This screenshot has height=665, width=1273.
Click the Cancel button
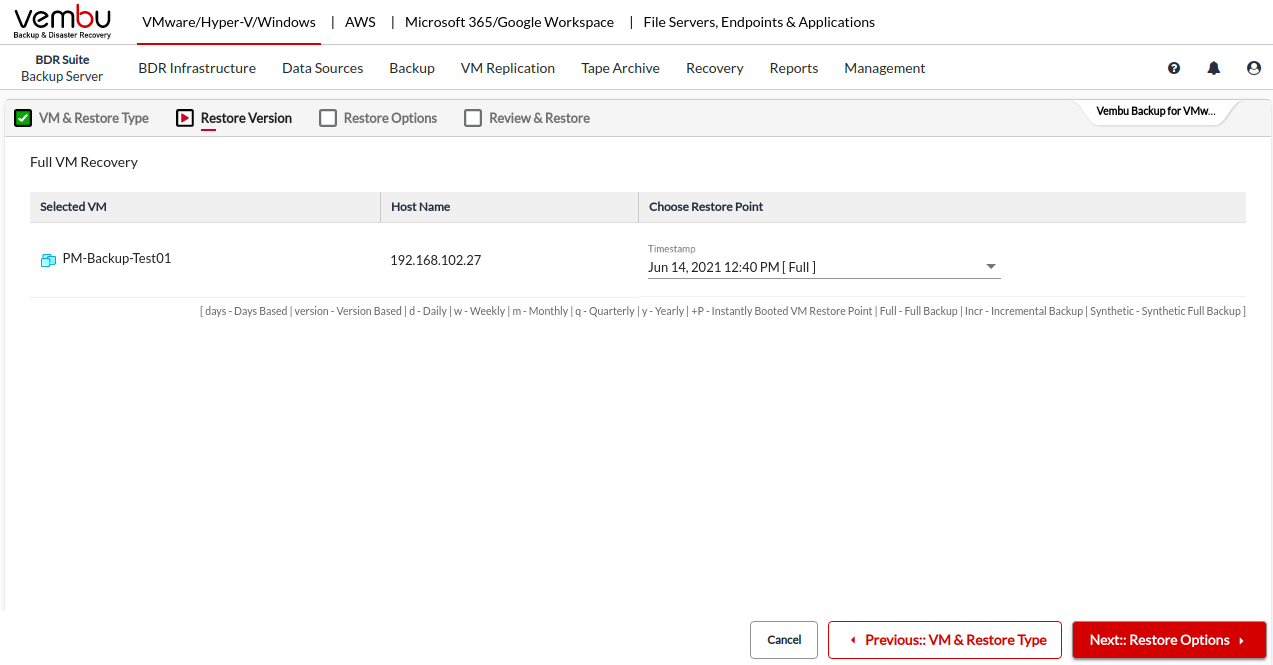pos(784,640)
